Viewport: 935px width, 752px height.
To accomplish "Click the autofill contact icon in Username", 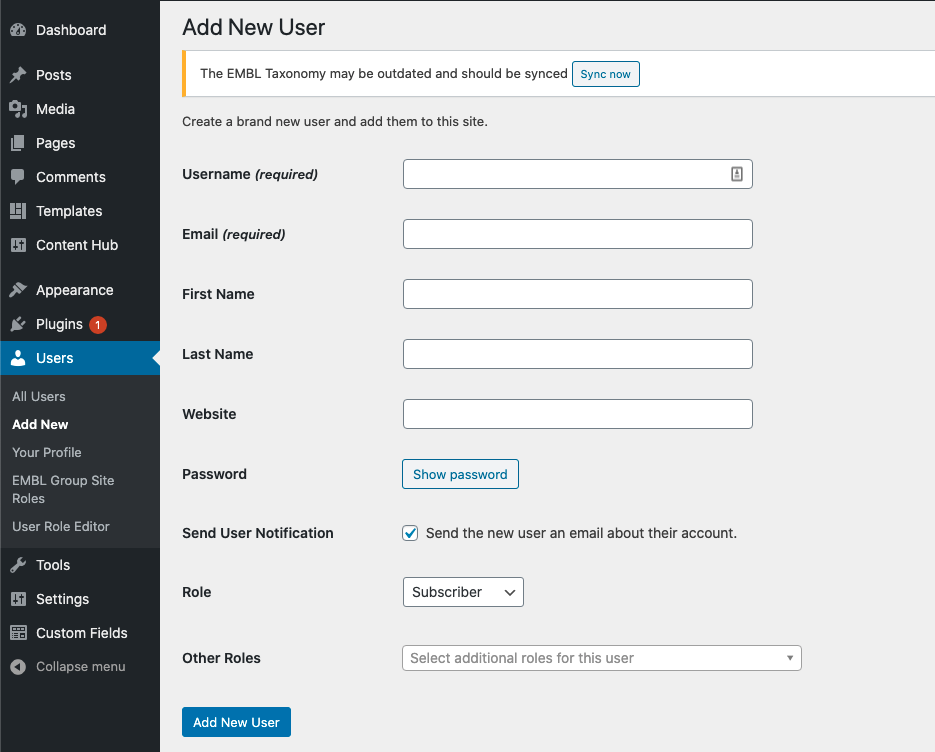I will tap(737, 174).
